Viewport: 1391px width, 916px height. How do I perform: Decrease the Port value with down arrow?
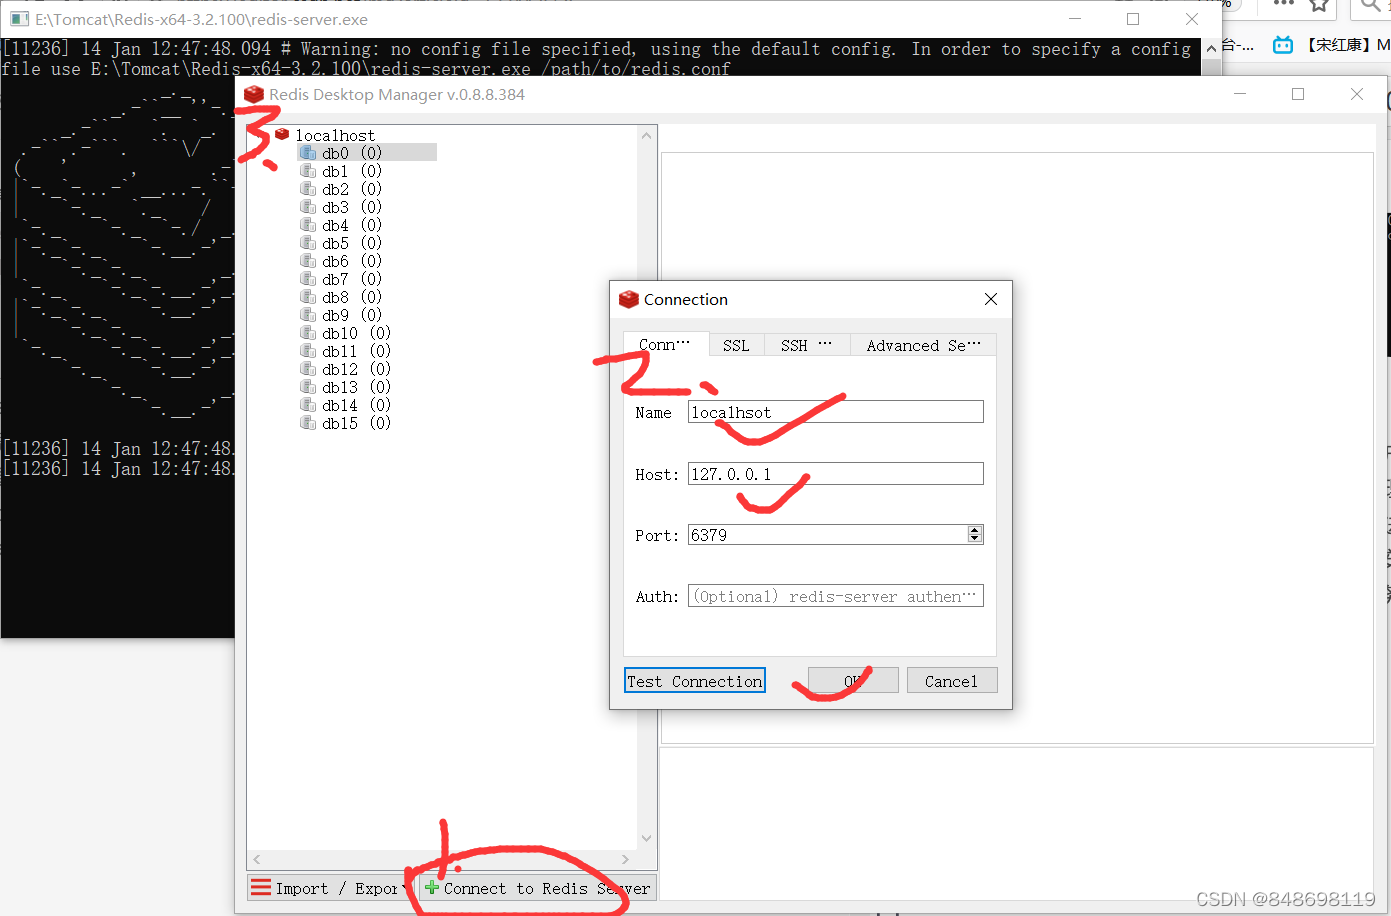tap(975, 540)
